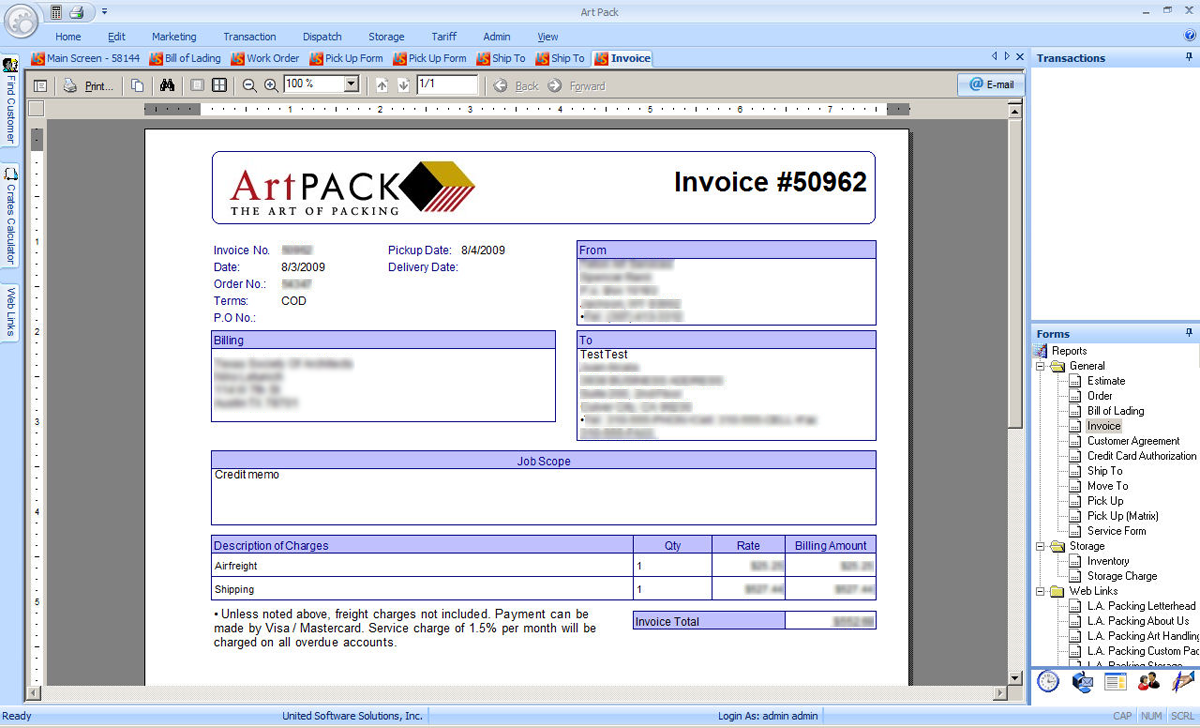Click the clock icon in bottom panel

pyautogui.click(x=1047, y=682)
